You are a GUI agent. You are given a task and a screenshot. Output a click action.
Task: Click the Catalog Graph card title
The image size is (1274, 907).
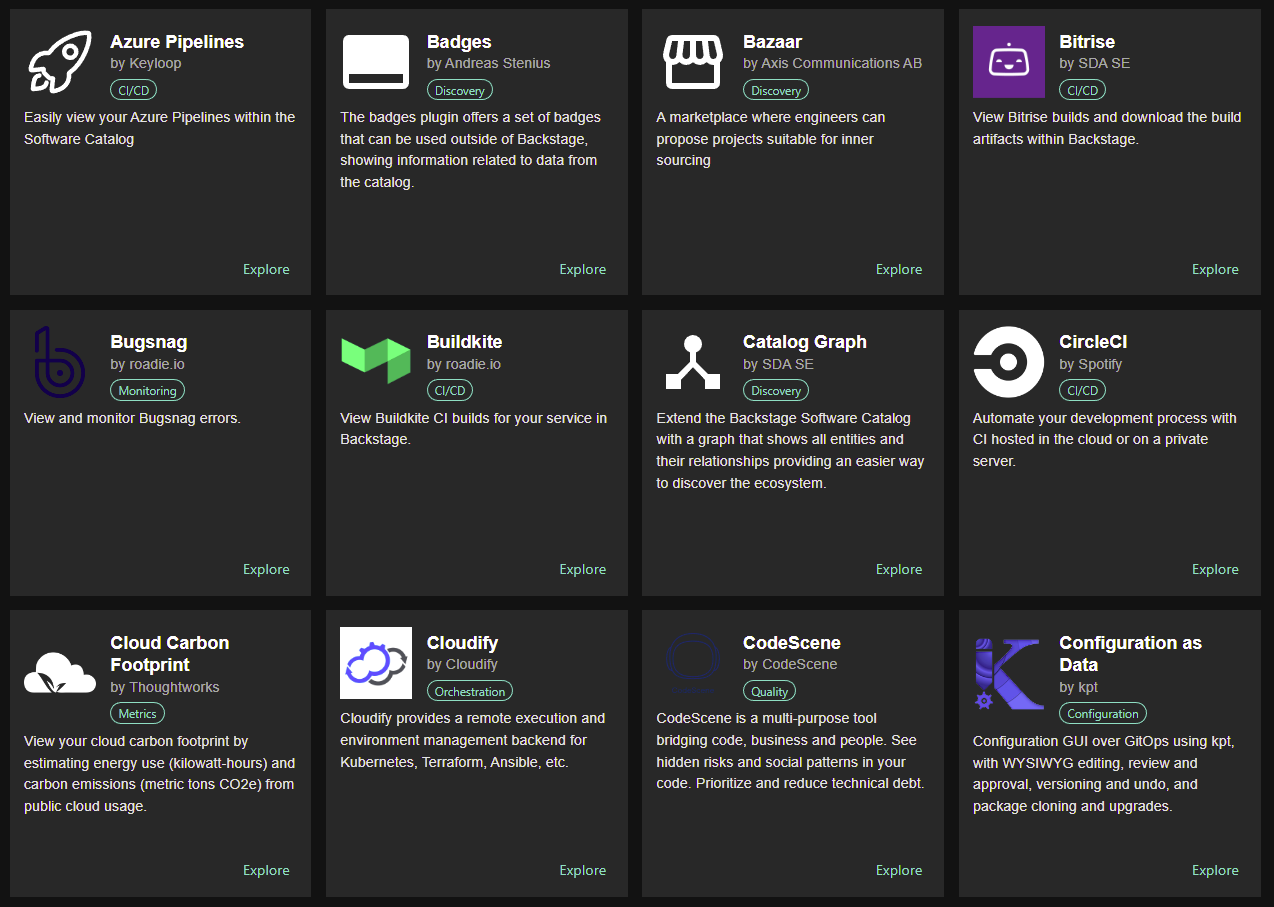[805, 342]
